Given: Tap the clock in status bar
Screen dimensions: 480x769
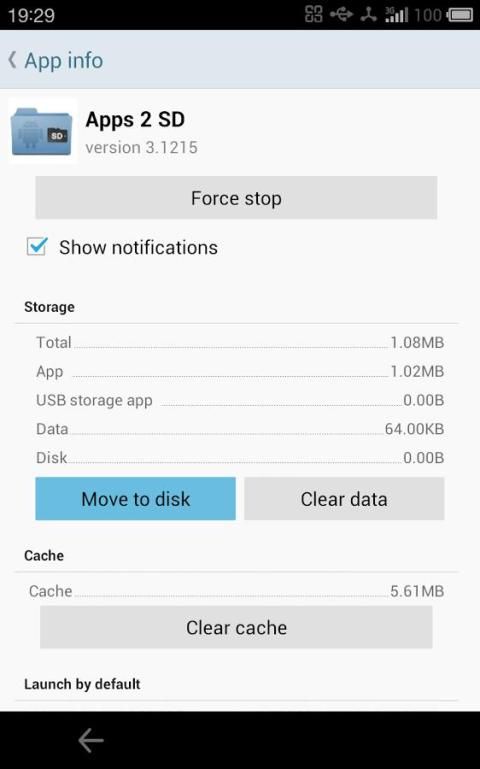Looking at the screenshot, I should [31, 15].
